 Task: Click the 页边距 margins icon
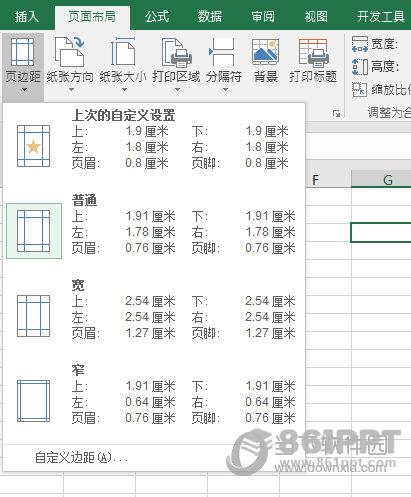click(x=23, y=52)
